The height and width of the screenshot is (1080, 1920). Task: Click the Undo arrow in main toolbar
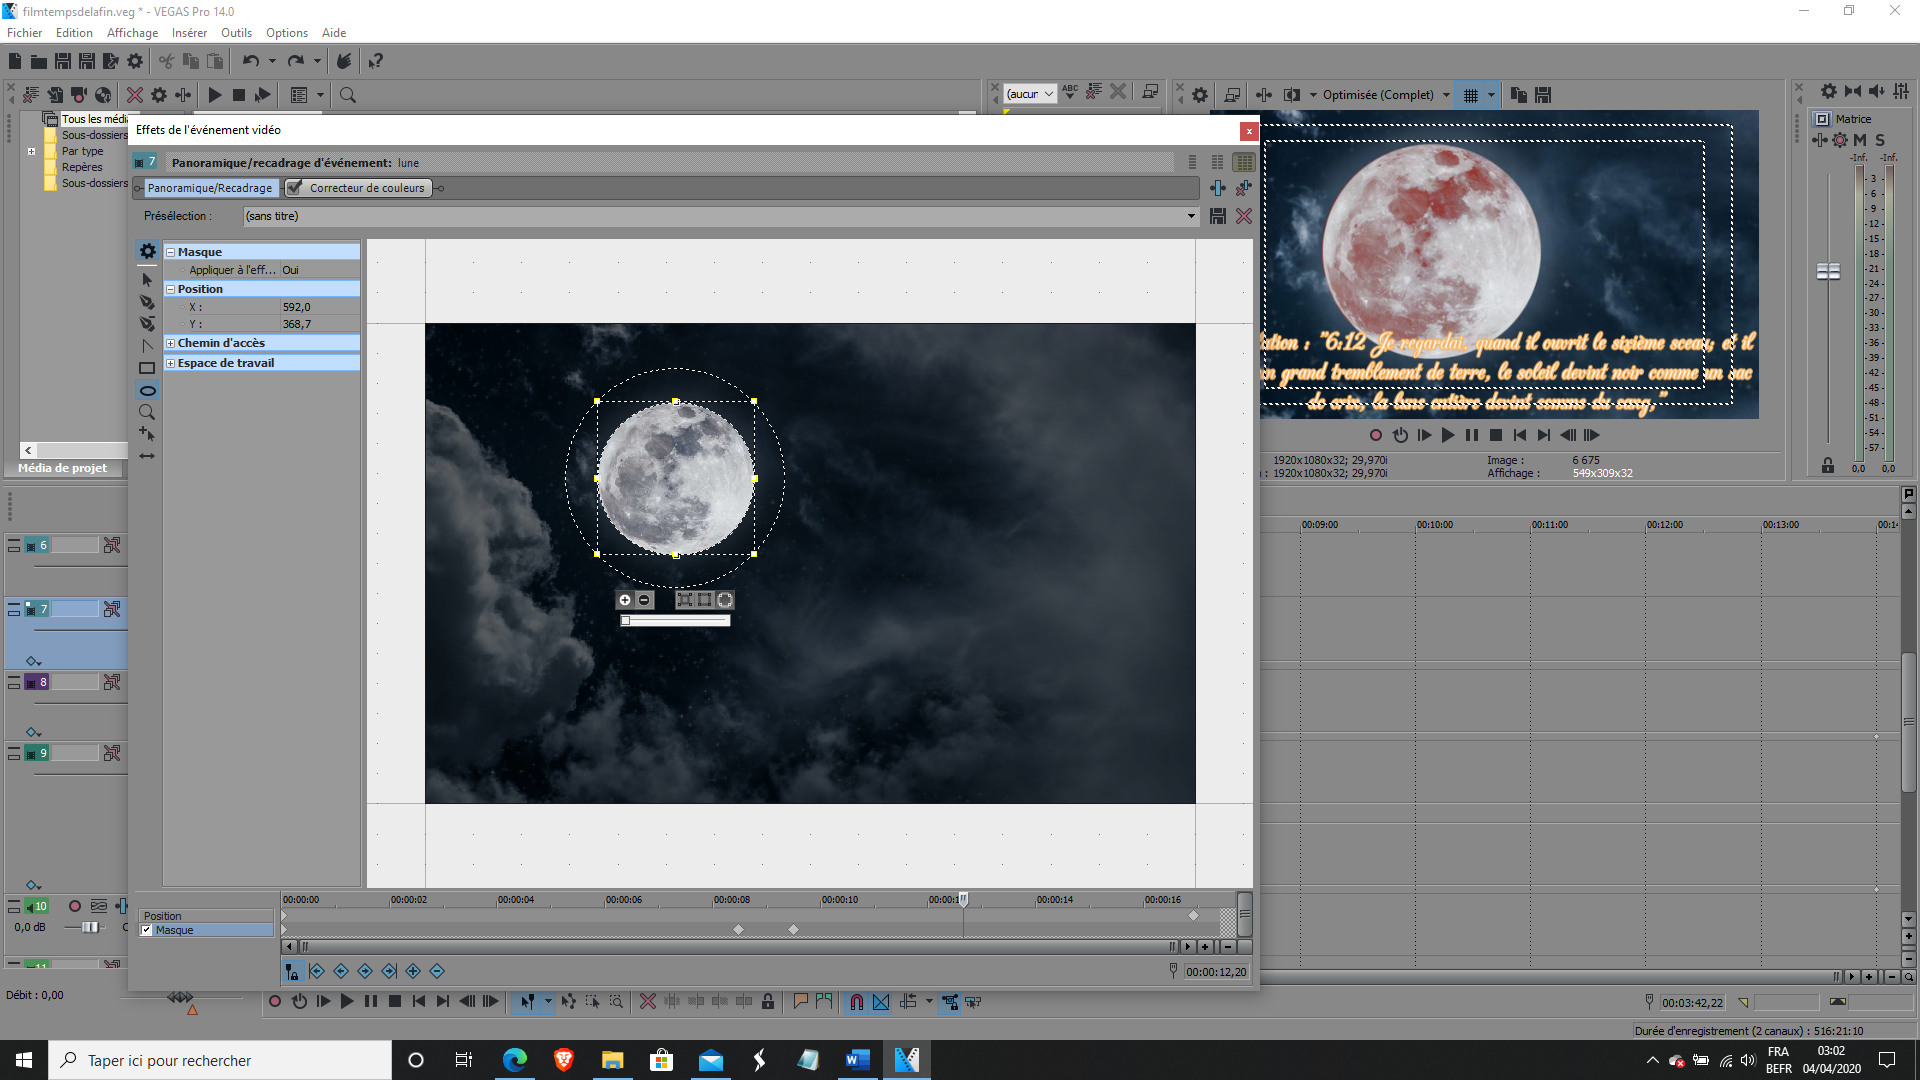point(250,61)
